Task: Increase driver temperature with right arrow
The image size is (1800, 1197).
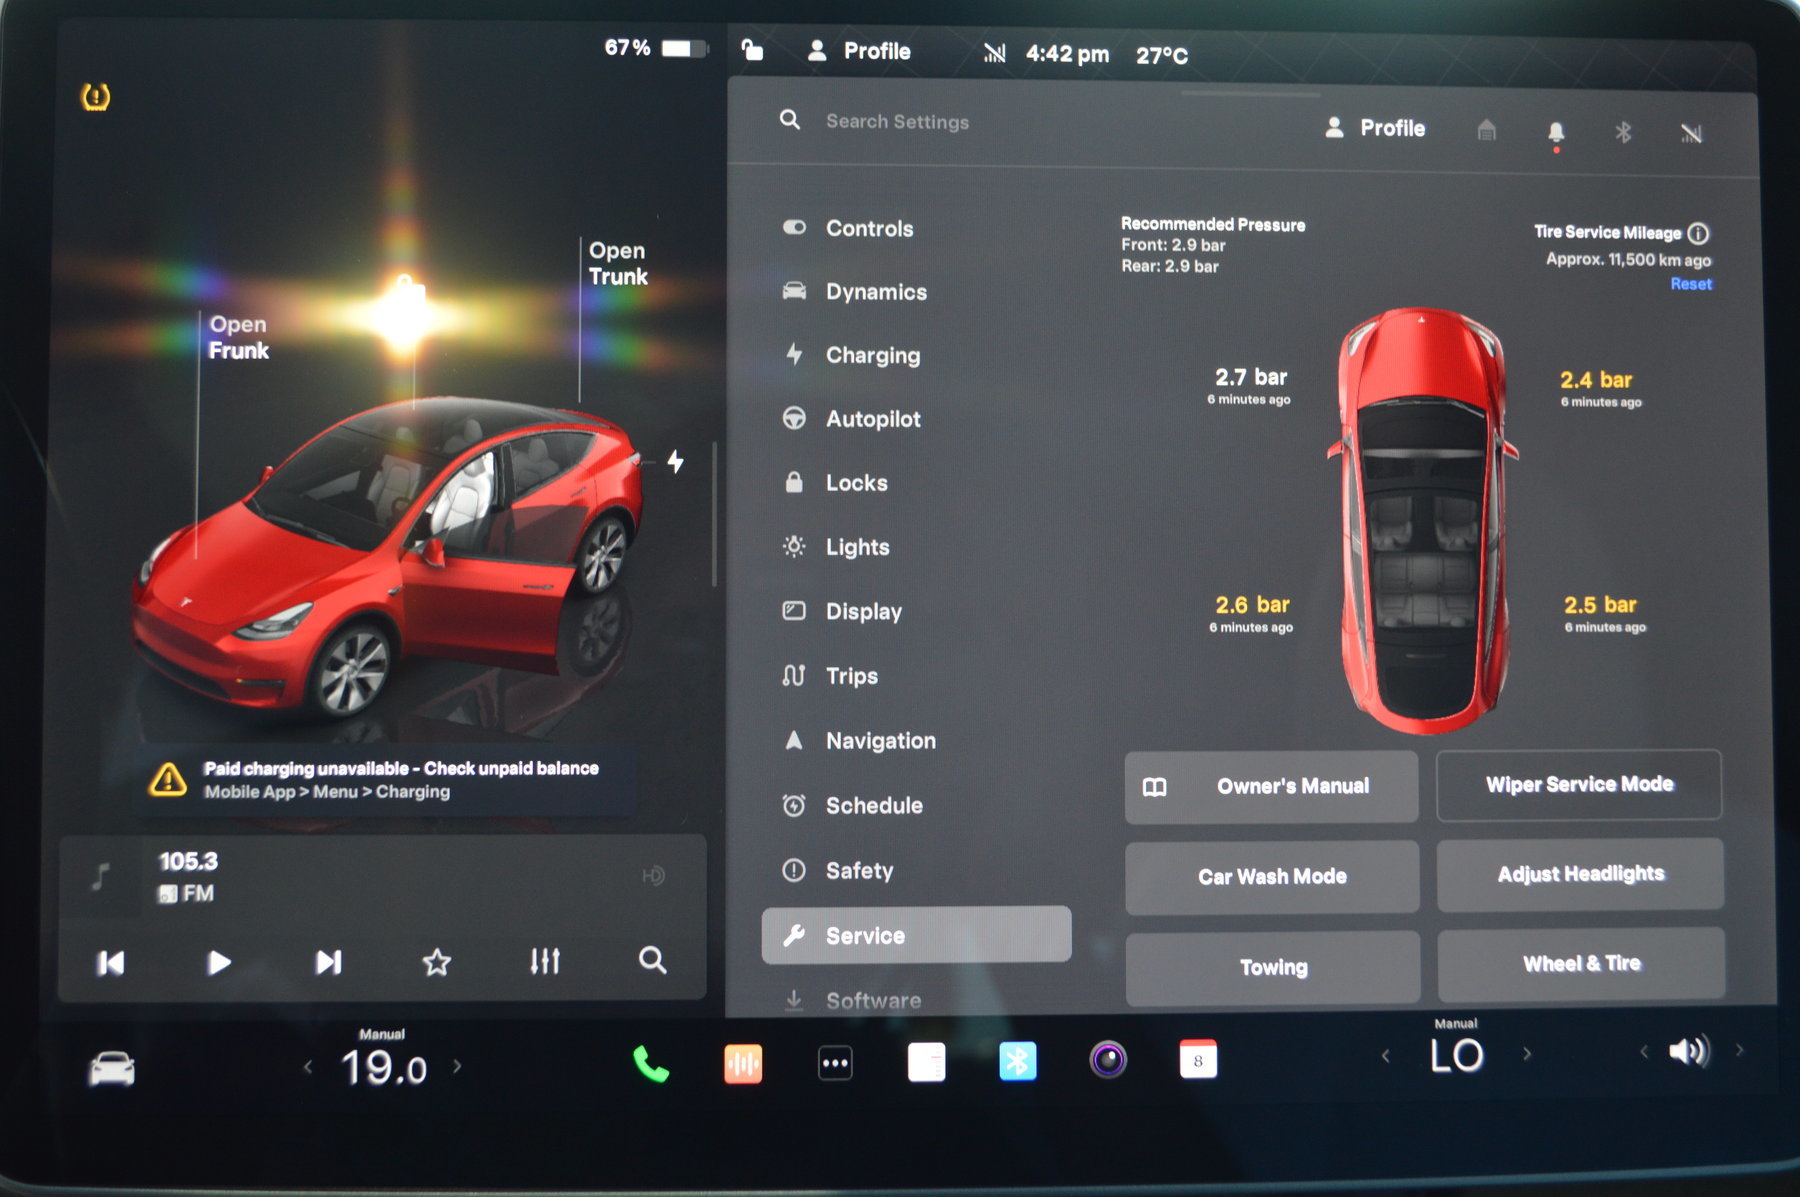Action: [x=457, y=1066]
